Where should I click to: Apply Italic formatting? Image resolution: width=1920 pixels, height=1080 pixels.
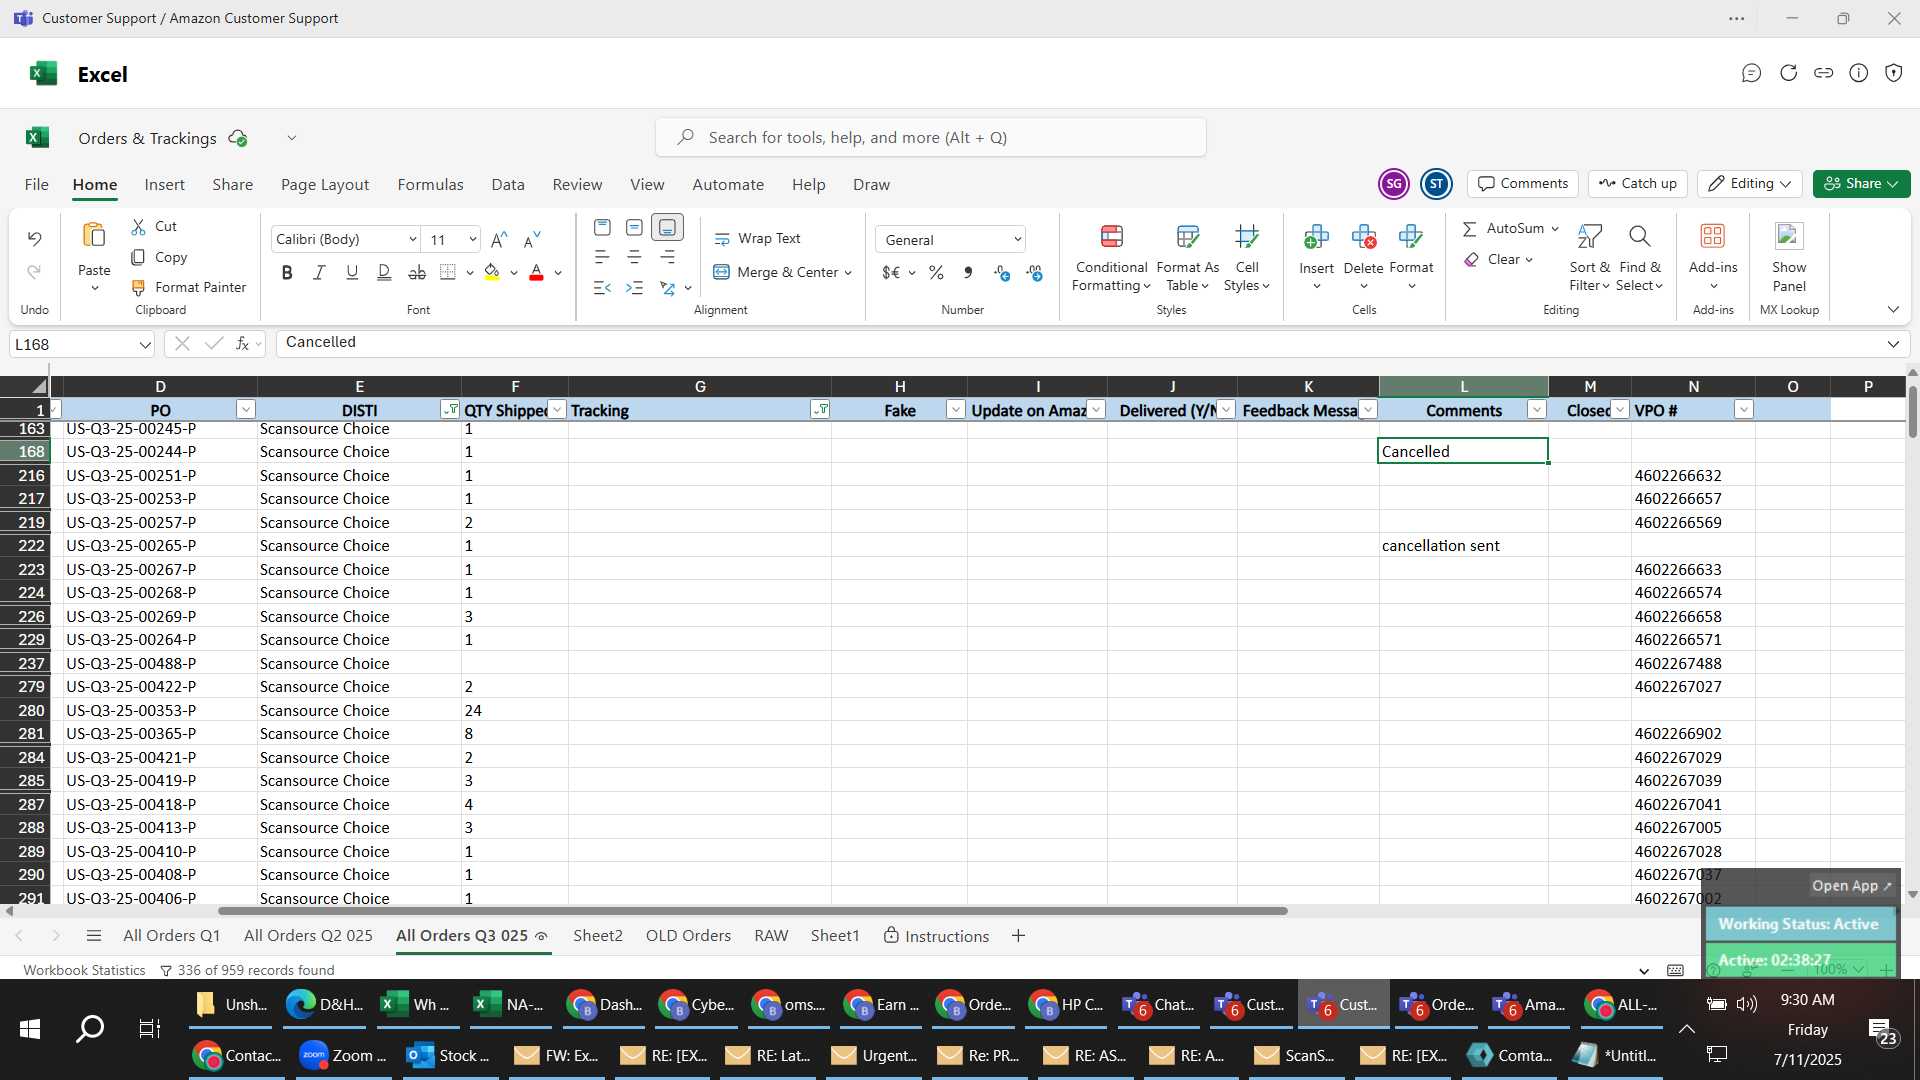point(319,272)
